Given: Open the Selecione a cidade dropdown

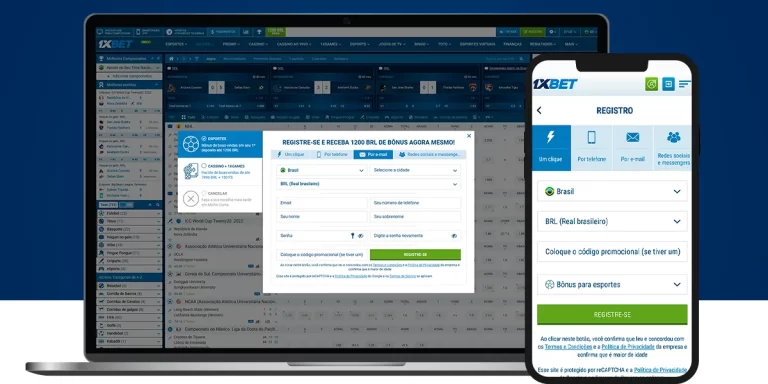Looking at the screenshot, I should click(415, 170).
